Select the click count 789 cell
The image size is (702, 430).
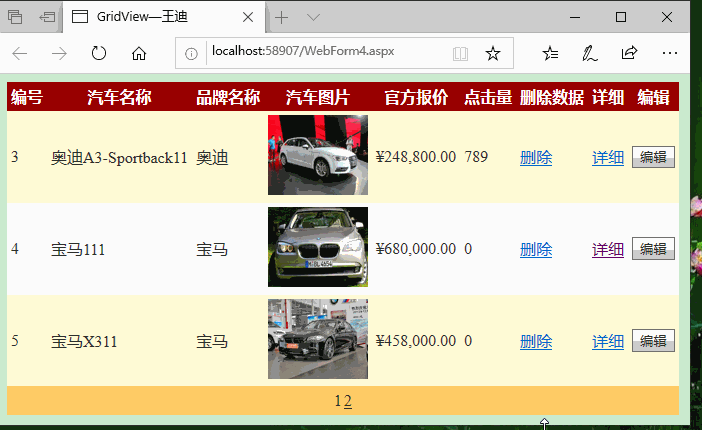tap(476, 157)
